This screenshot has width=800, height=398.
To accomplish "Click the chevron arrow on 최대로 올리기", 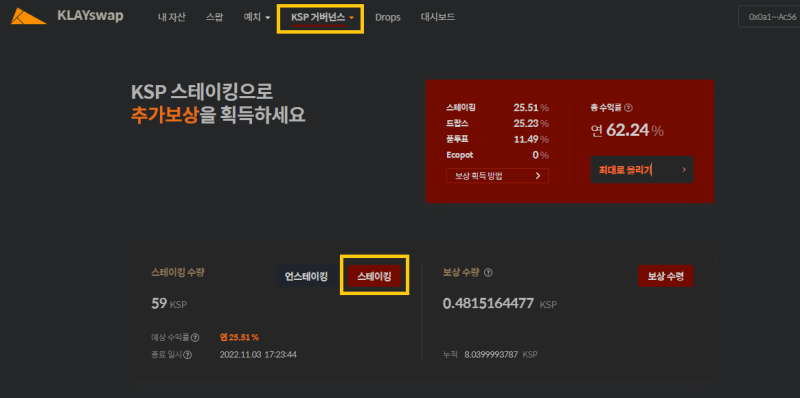I will [x=684, y=169].
